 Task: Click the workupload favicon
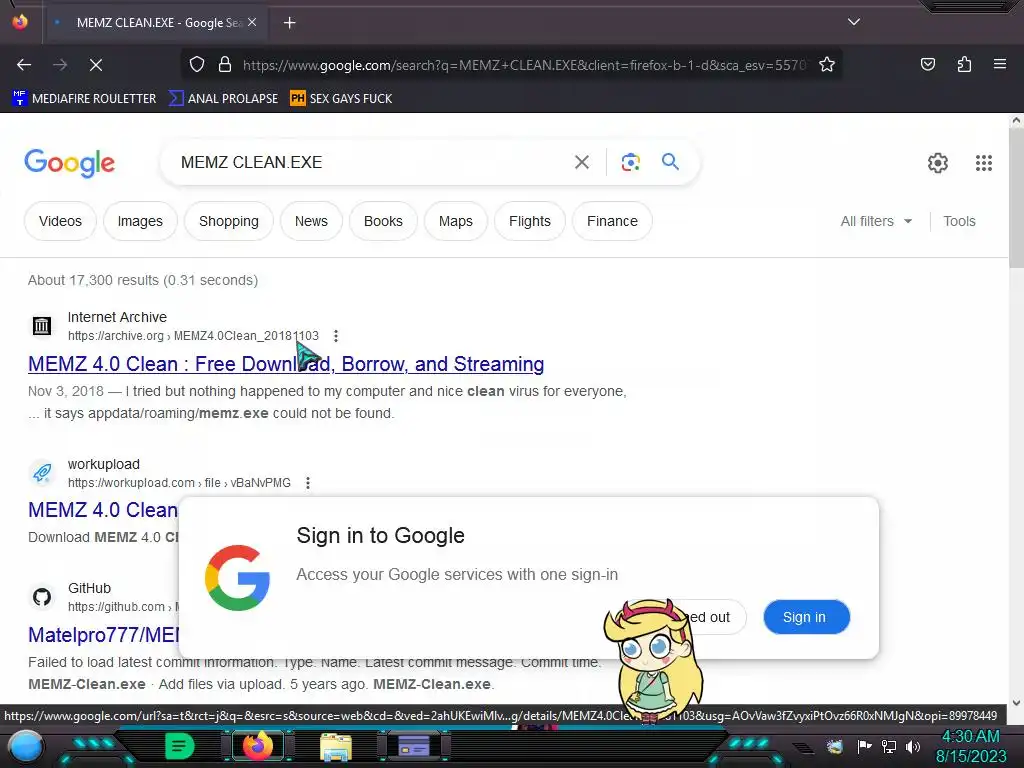[x=42, y=472]
